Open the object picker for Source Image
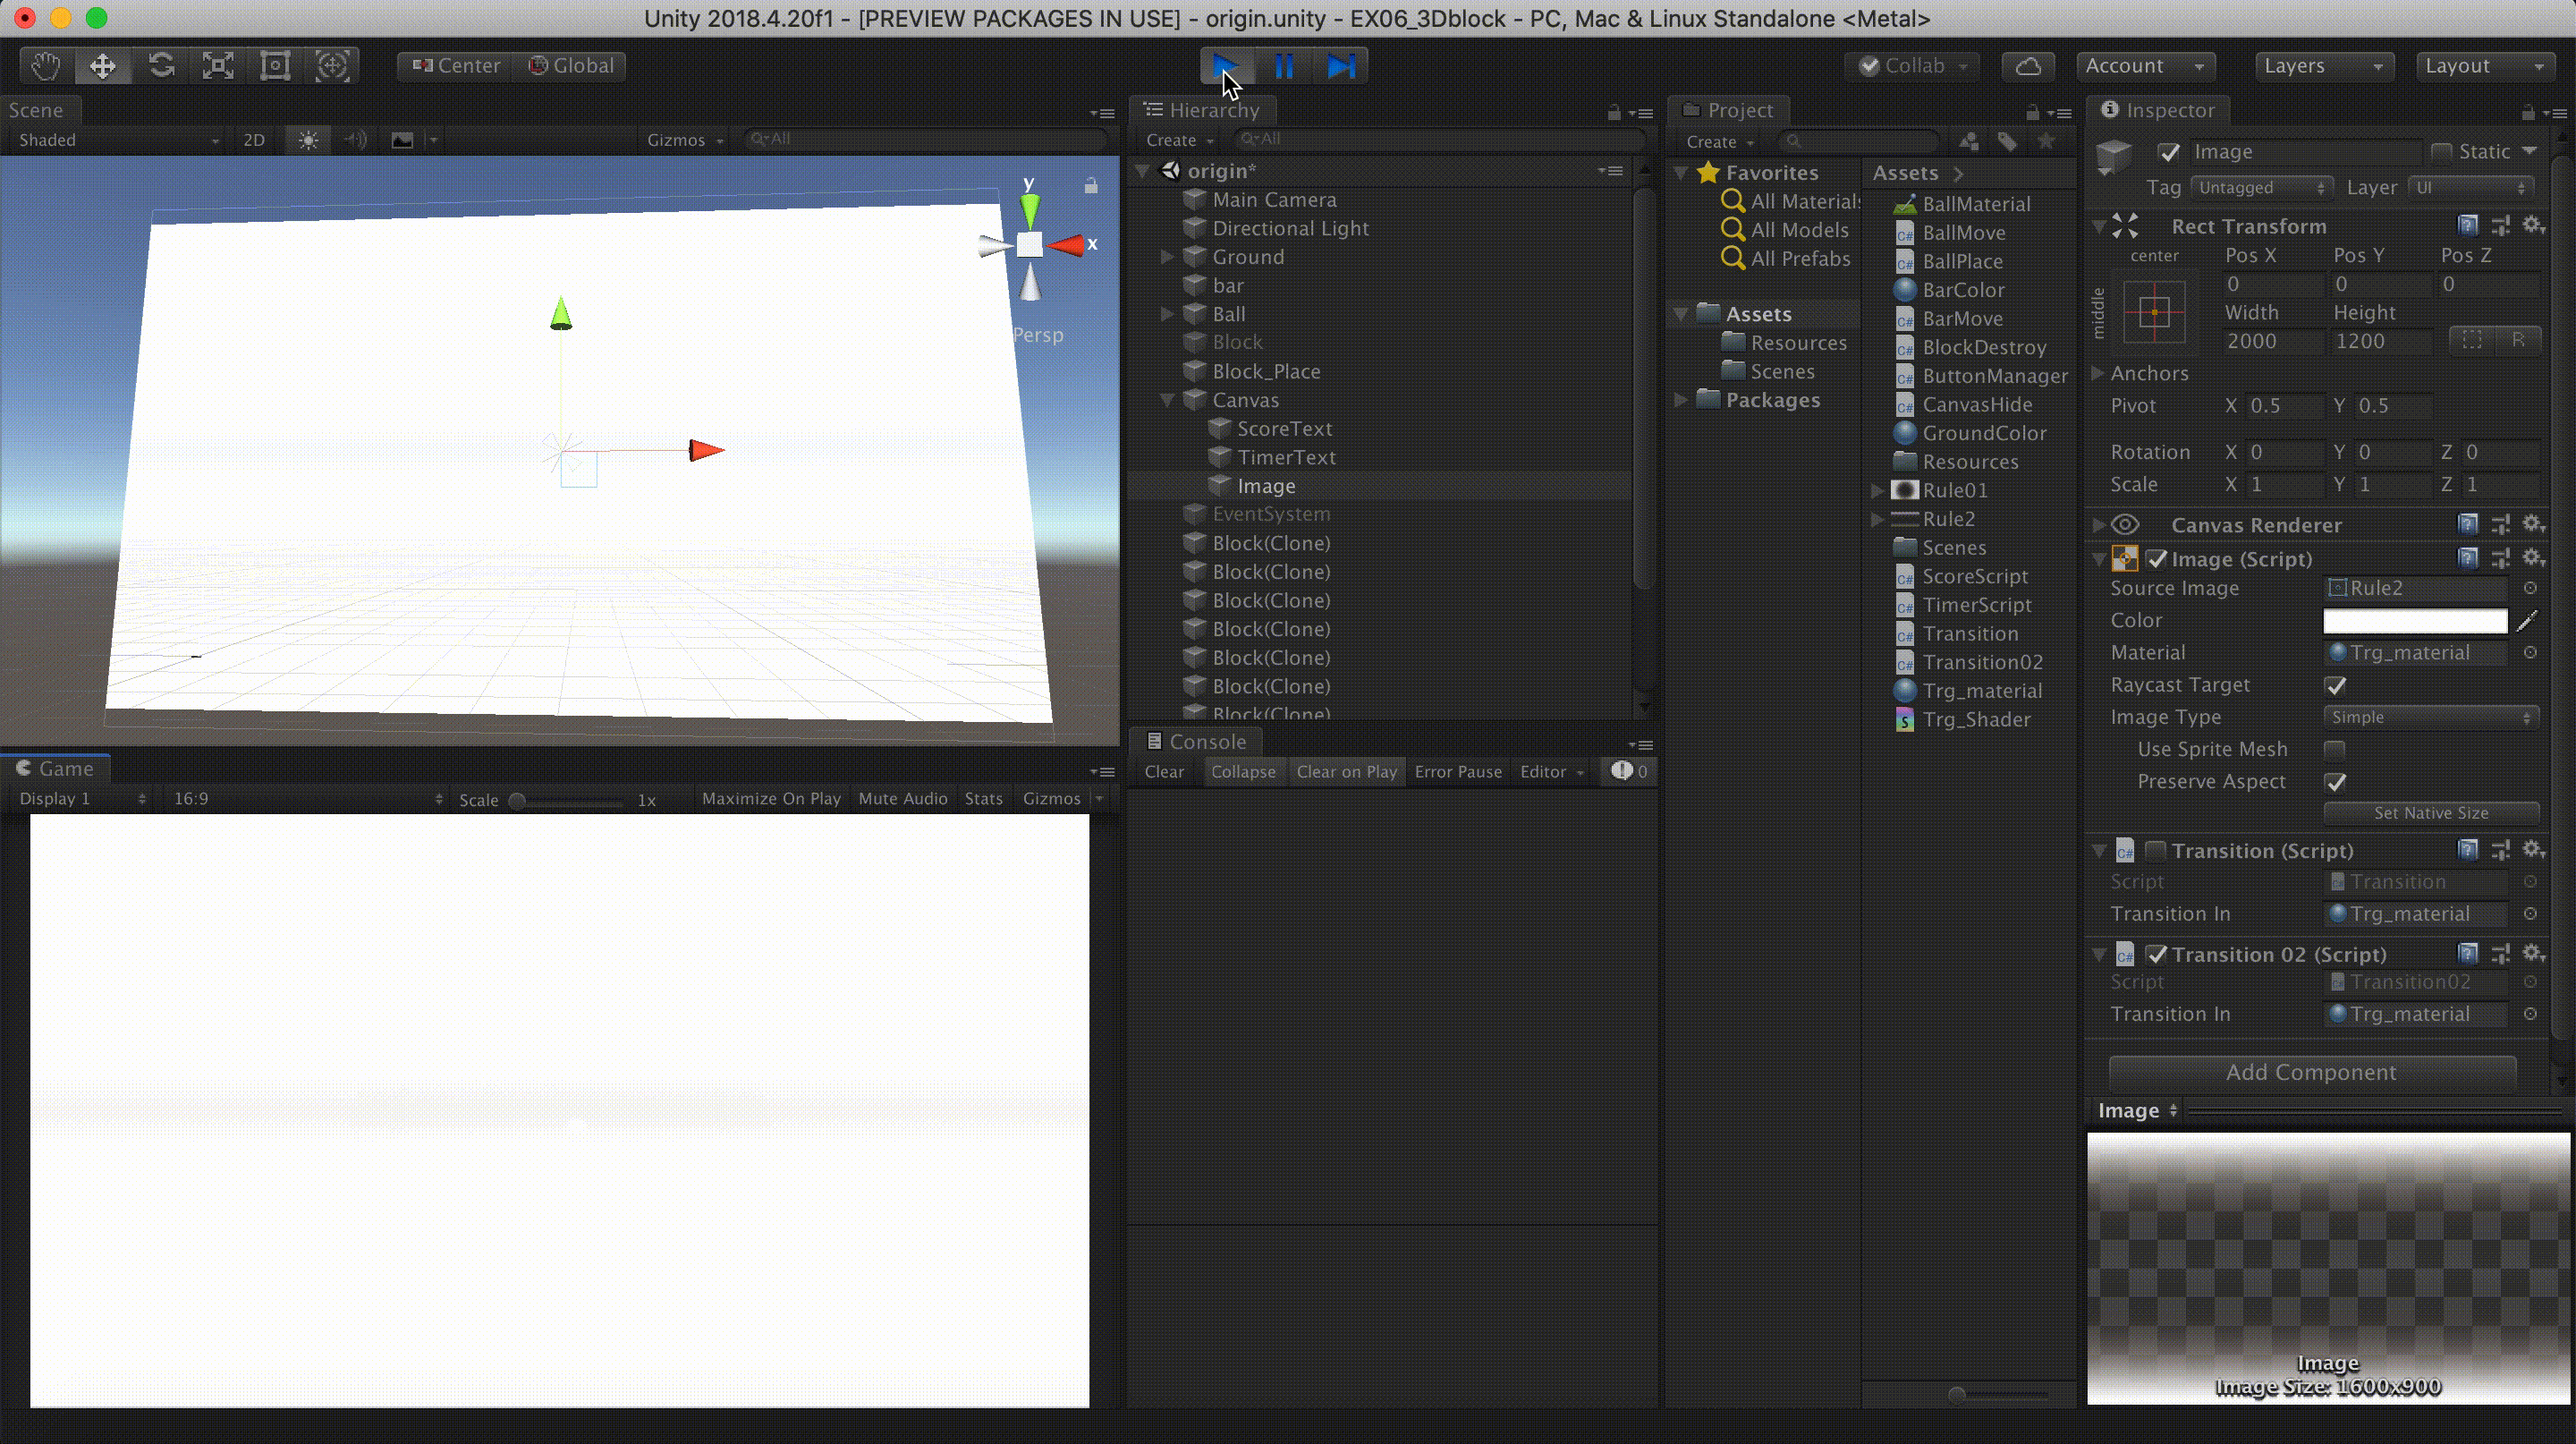This screenshot has height=1444, width=2576. pyautogui.click(x=2530, y=588)
